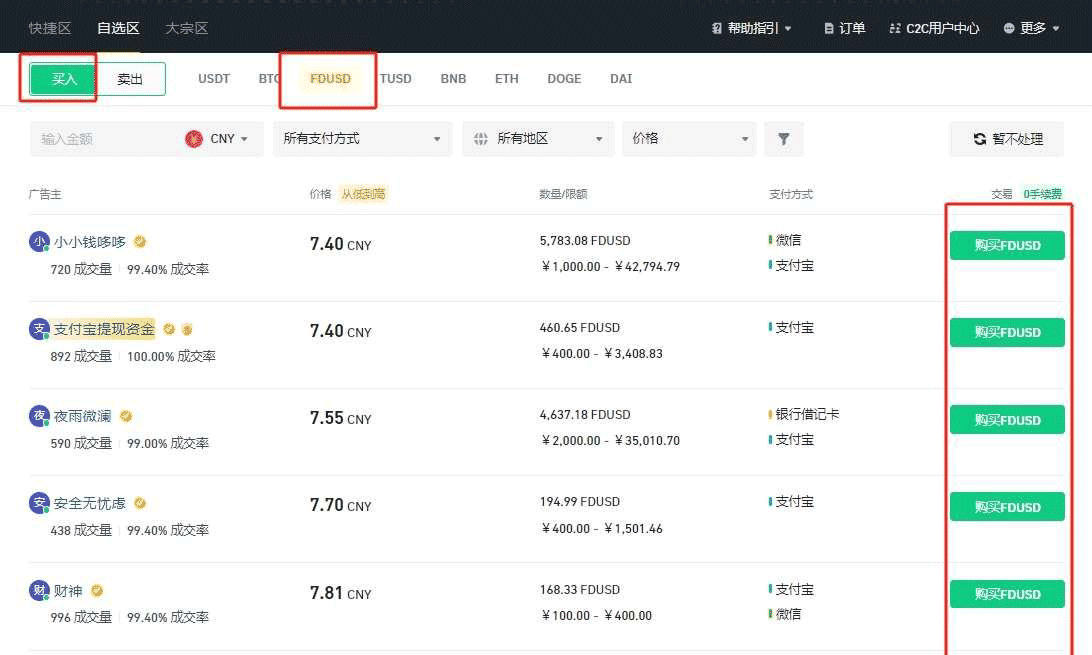Viewport: 1092px width, 655px height.
Task: Click the 订单 orders icon
Action: tap(831, 28)
